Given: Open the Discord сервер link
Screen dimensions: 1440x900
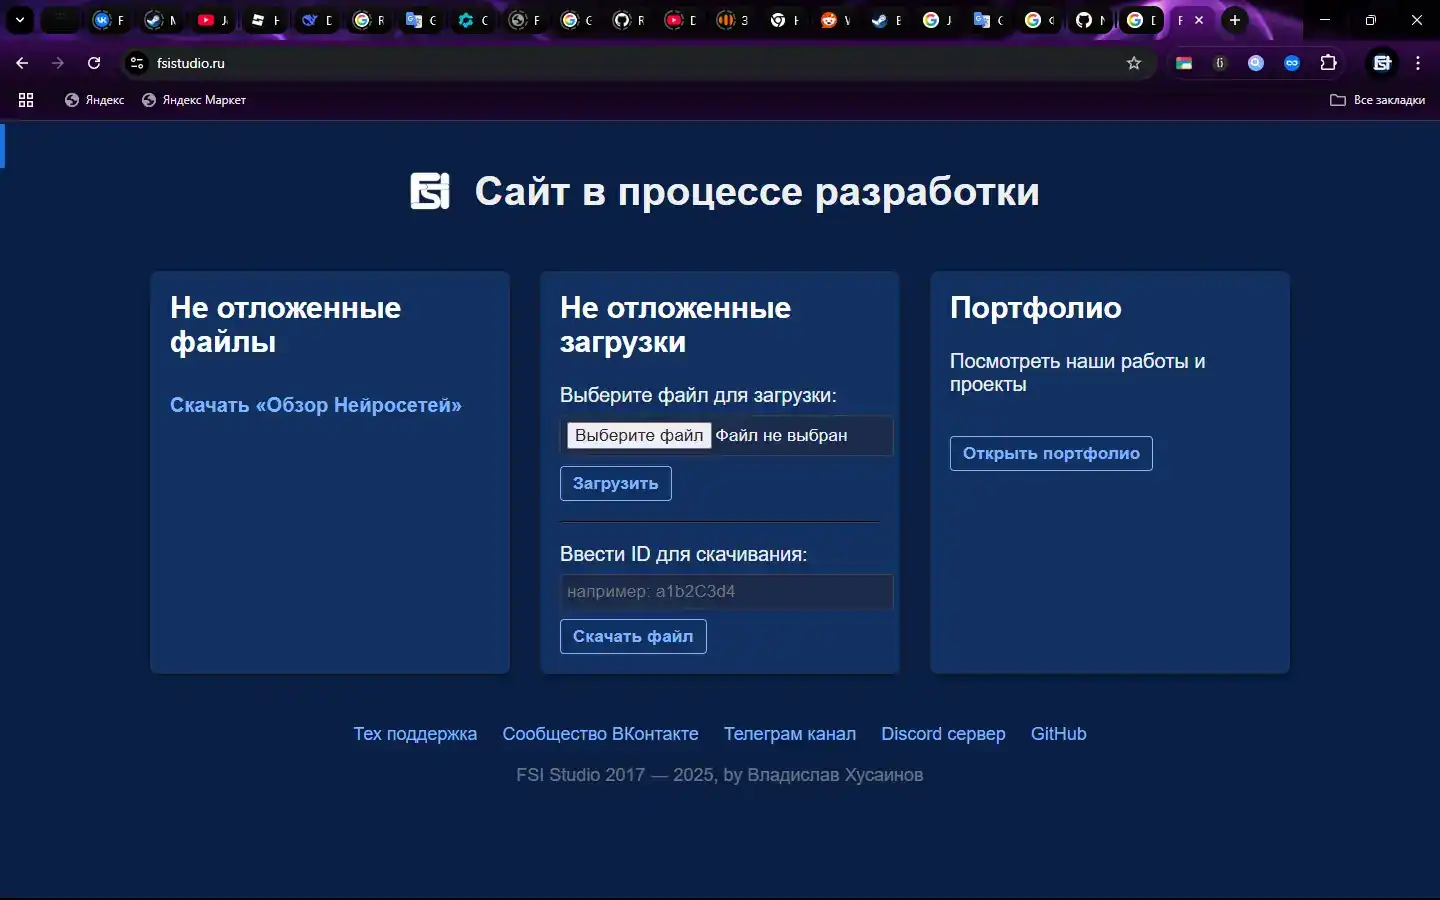Looking at the screenshot, I should point(943,734).
